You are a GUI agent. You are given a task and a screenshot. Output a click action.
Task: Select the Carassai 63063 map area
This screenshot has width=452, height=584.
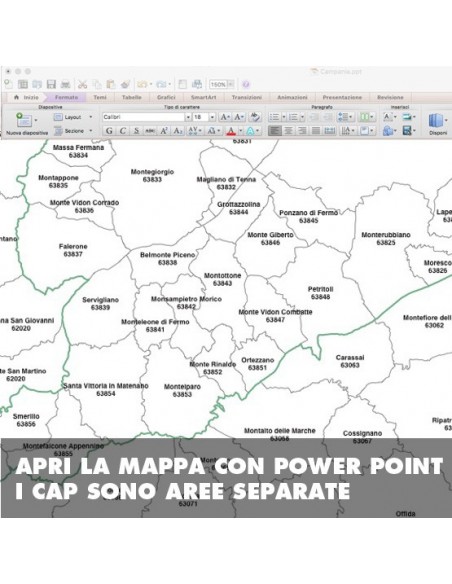[350, 361]
